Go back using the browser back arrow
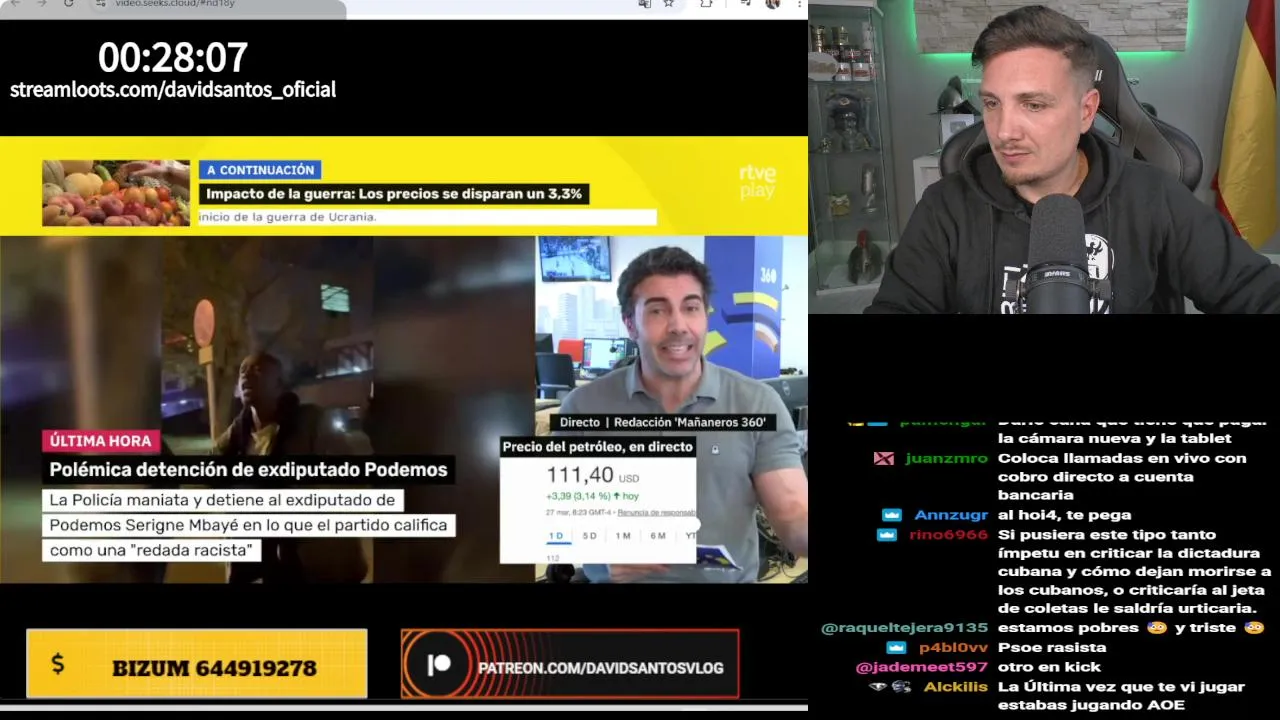 [x=14, y=3]
